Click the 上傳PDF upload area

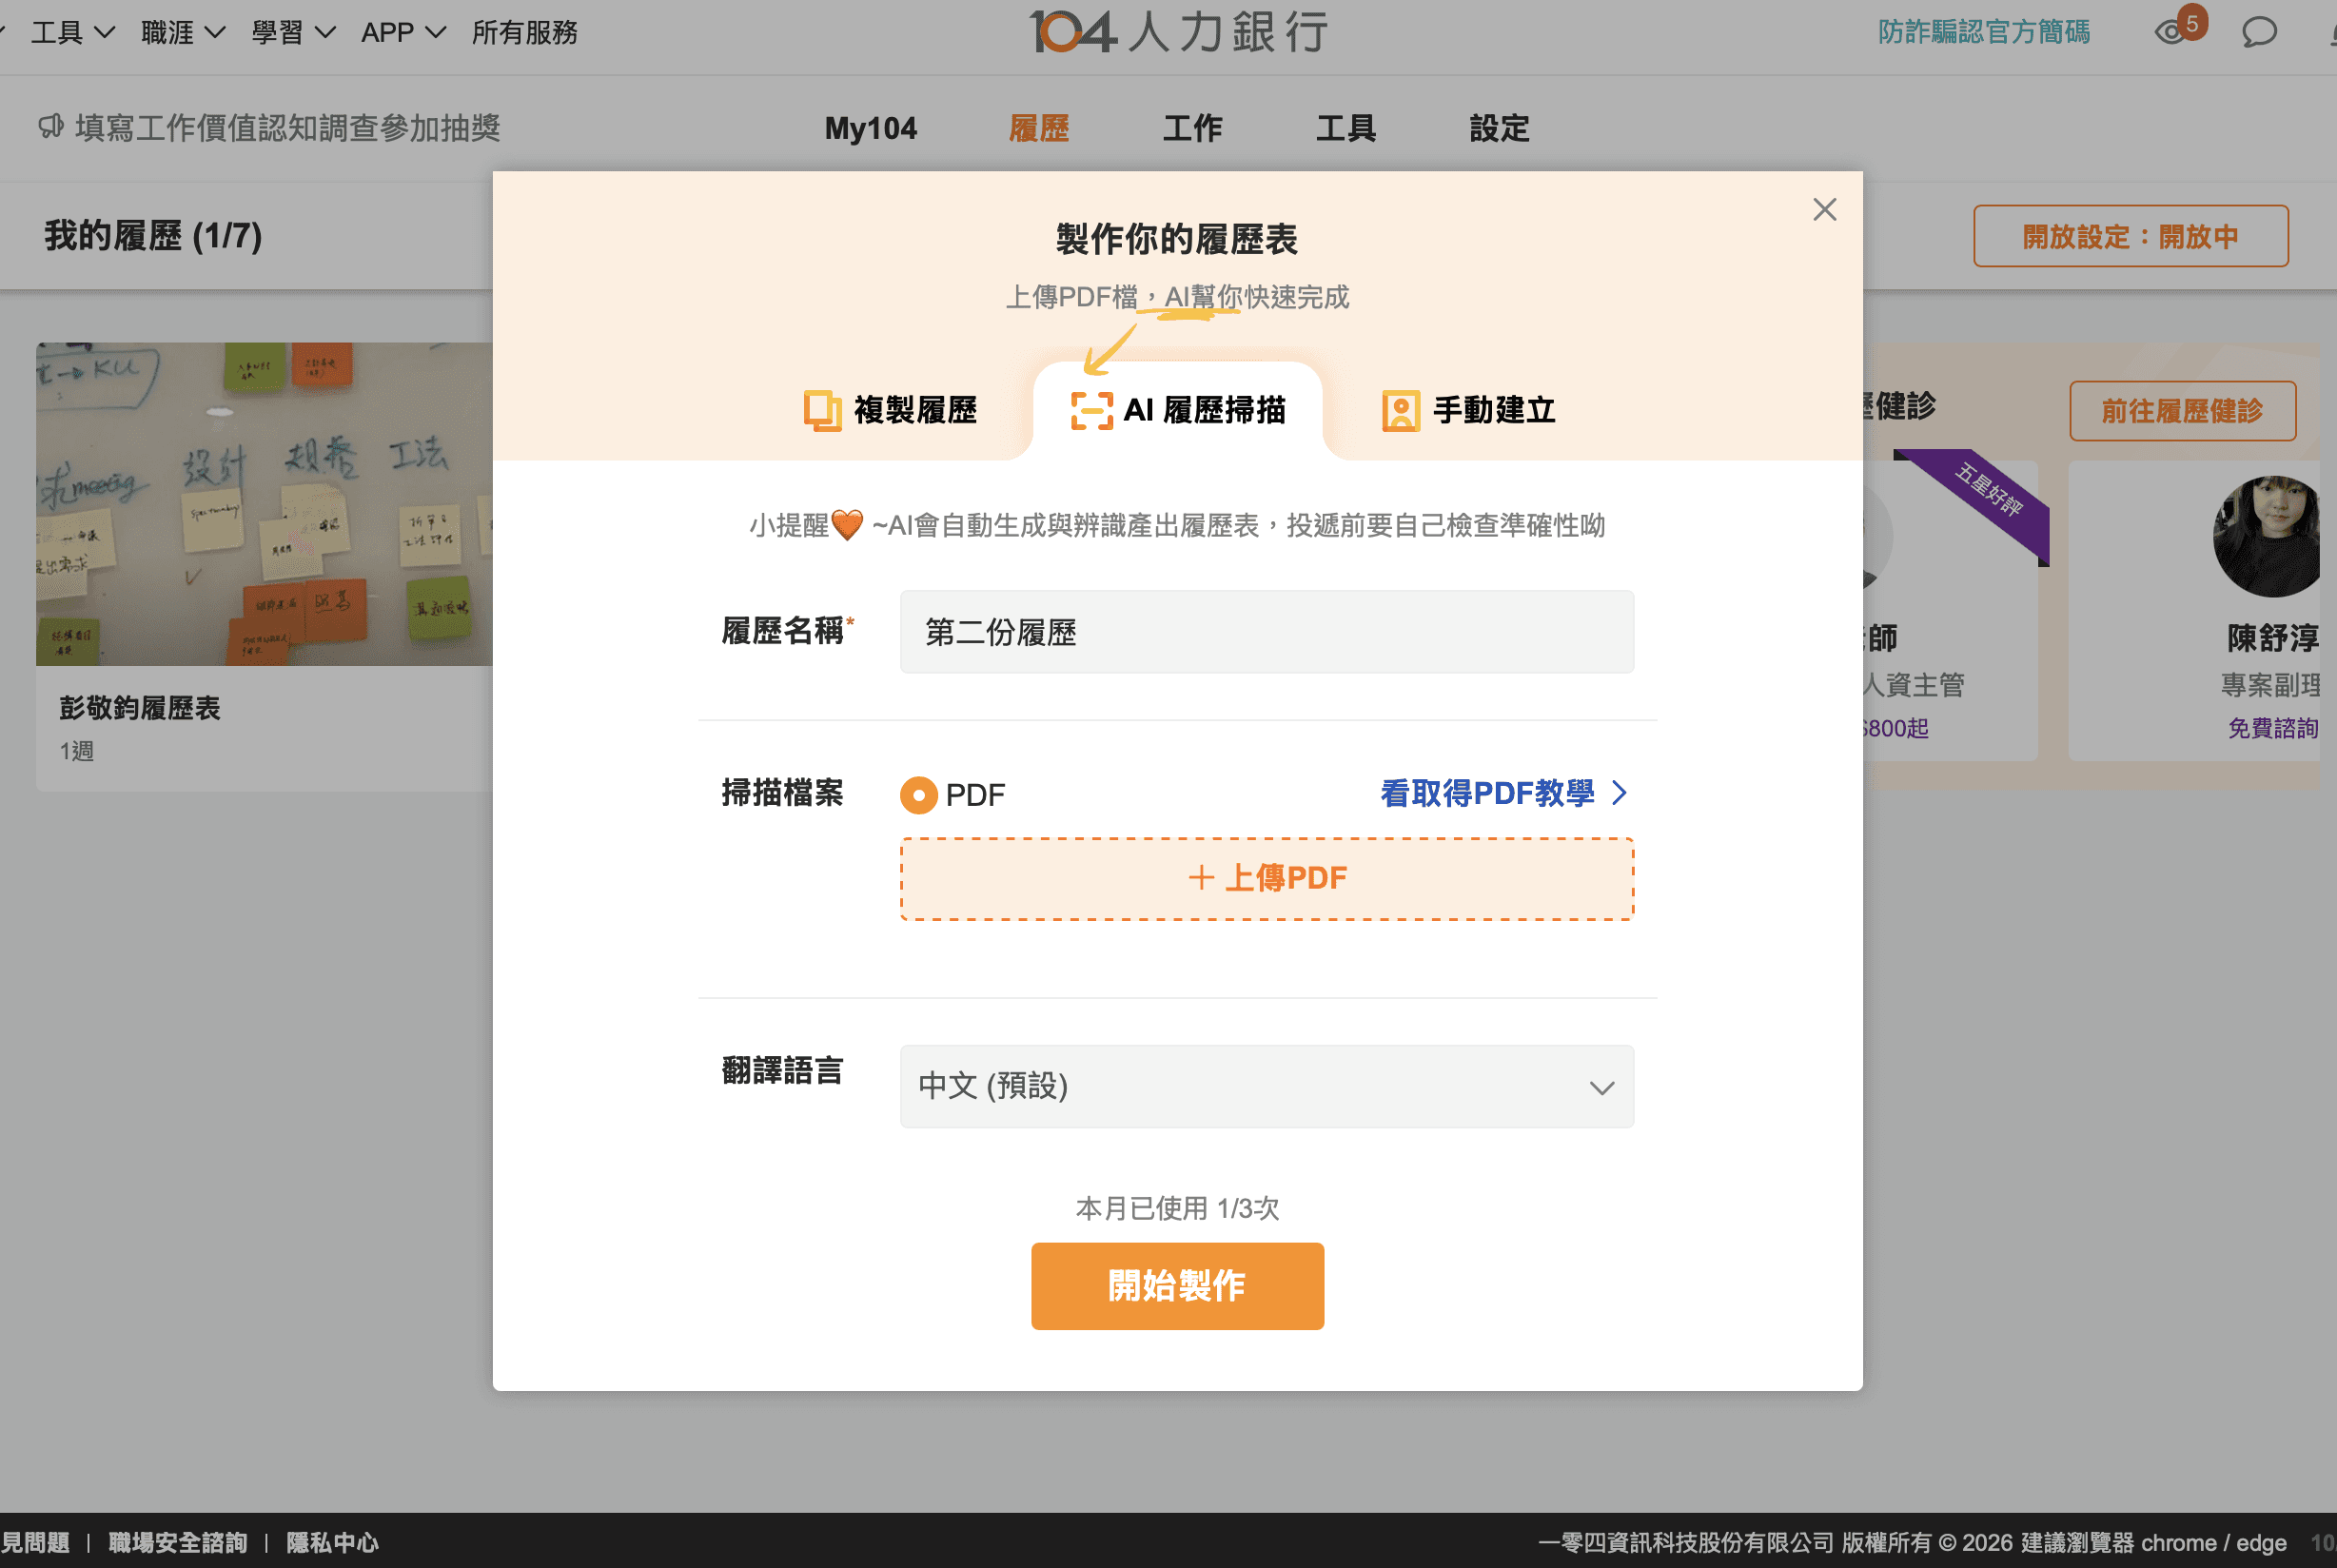(x=1266, y=878)
